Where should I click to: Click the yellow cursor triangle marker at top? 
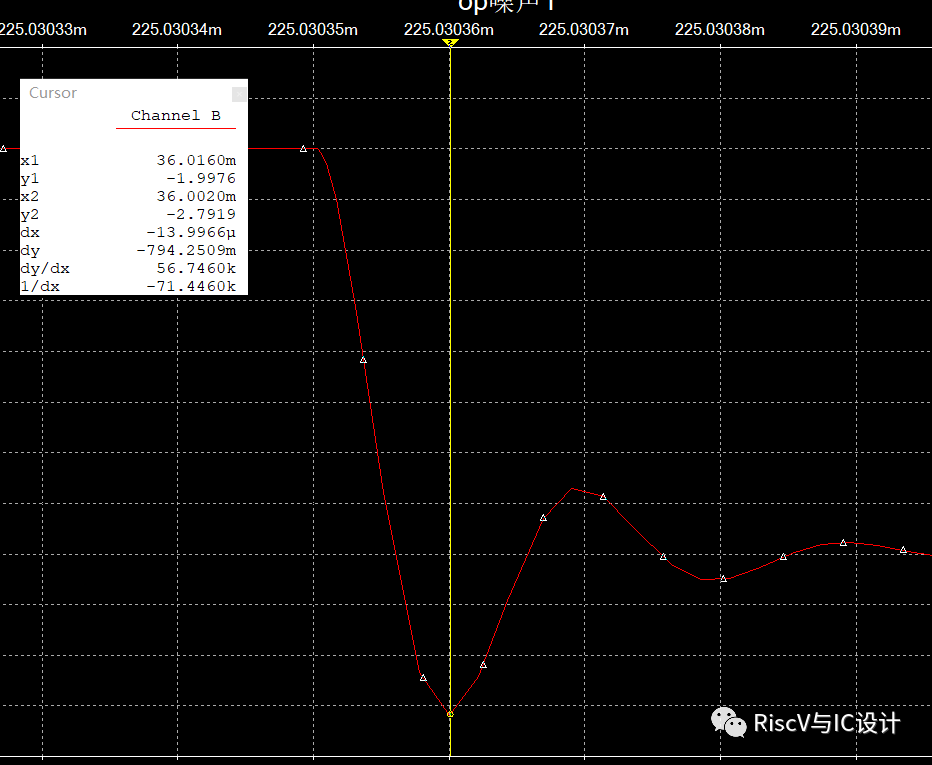450,43
